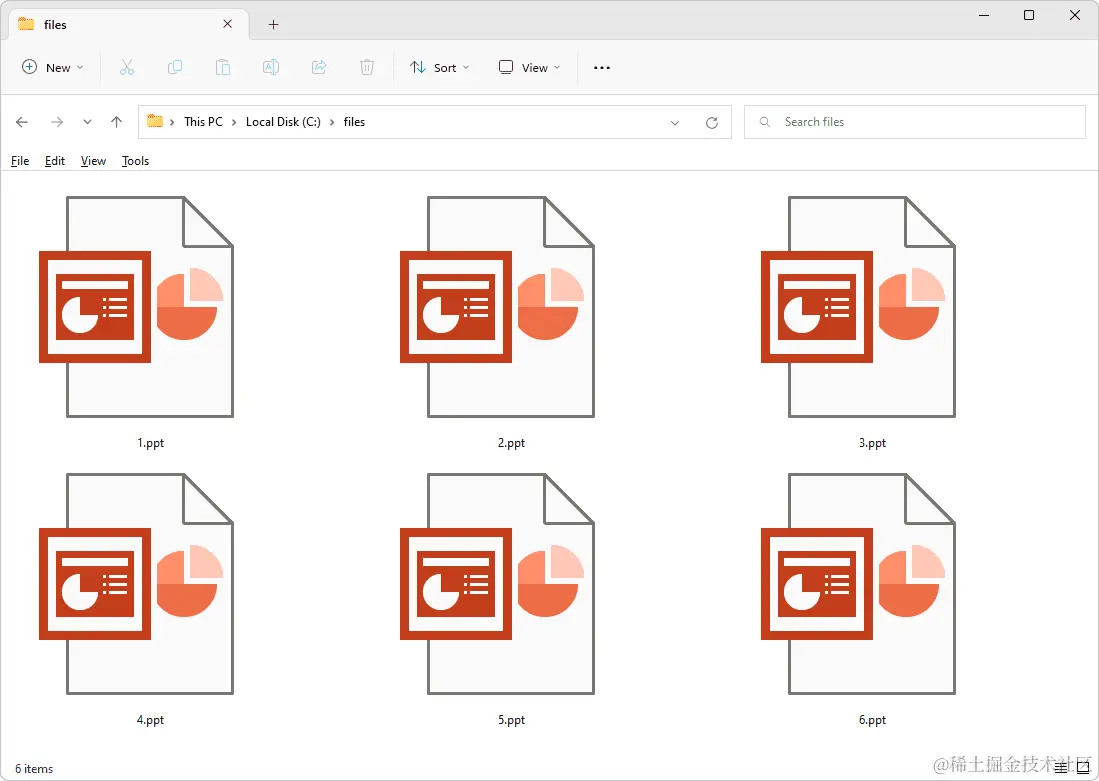Select the 5.ppt file icon

click(497, 584)
